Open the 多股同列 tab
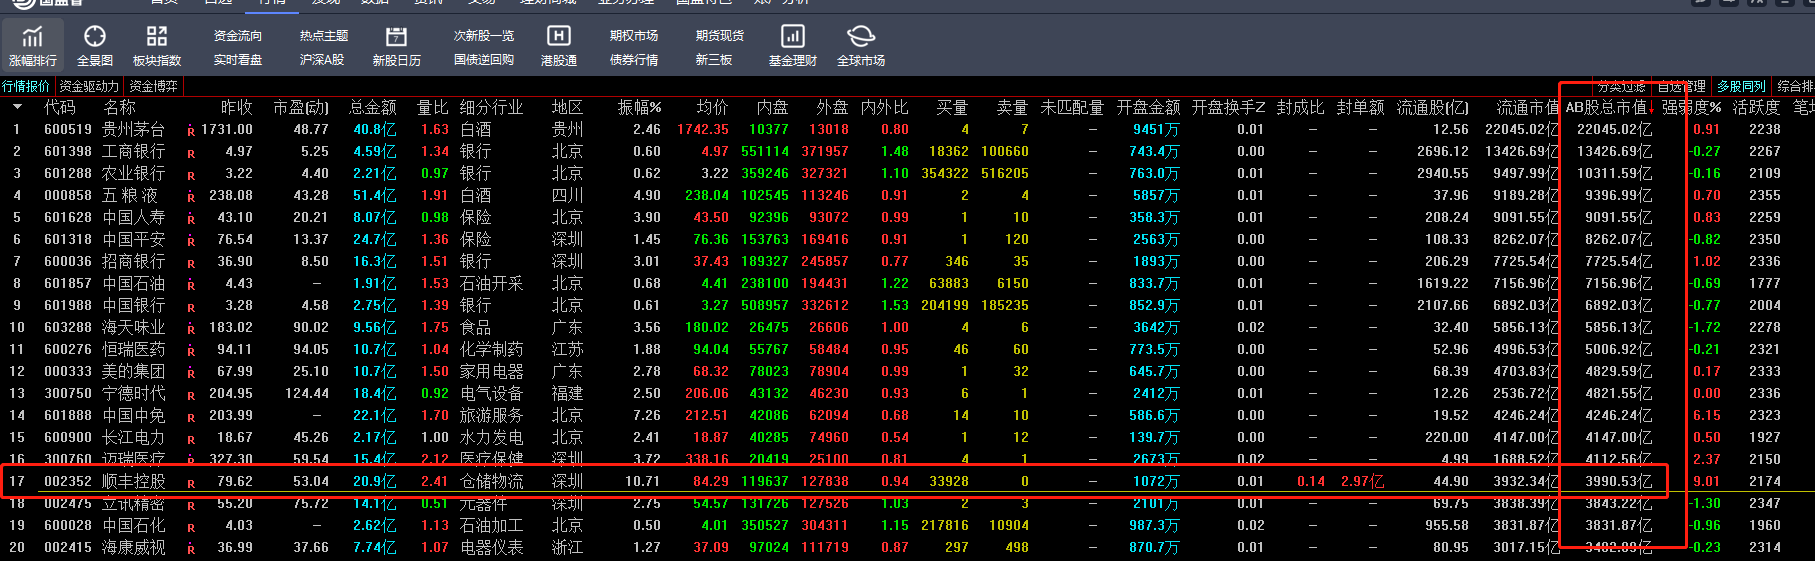The height and width of the screenshot is (561, 1815). (x=1741, y=86)
